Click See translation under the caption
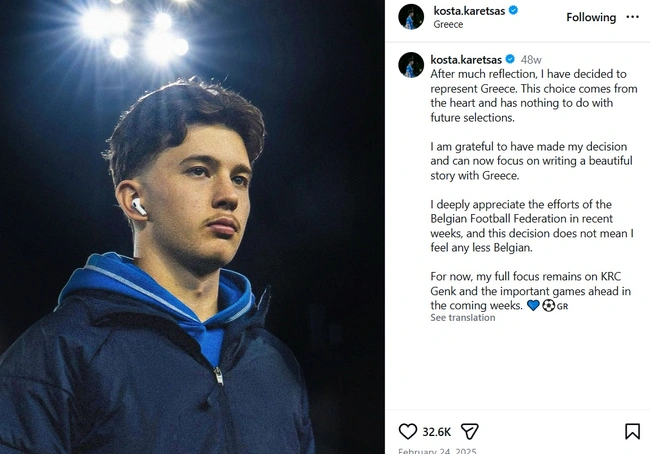Viewport: 650px width, 454px height. (x=462, y=318)
